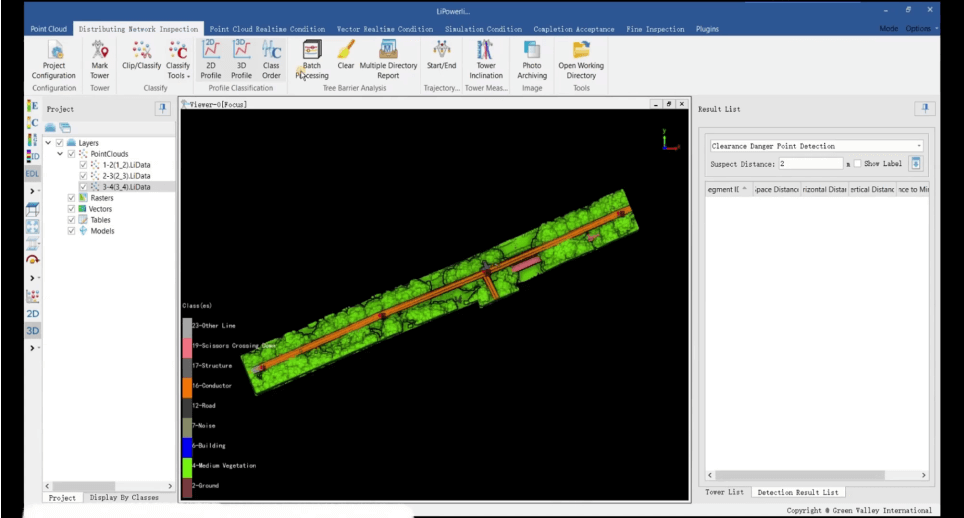Viewport: 964px width, 518px height.
Task: Click the Suspect Distance input field
Action: click(810, 164)
